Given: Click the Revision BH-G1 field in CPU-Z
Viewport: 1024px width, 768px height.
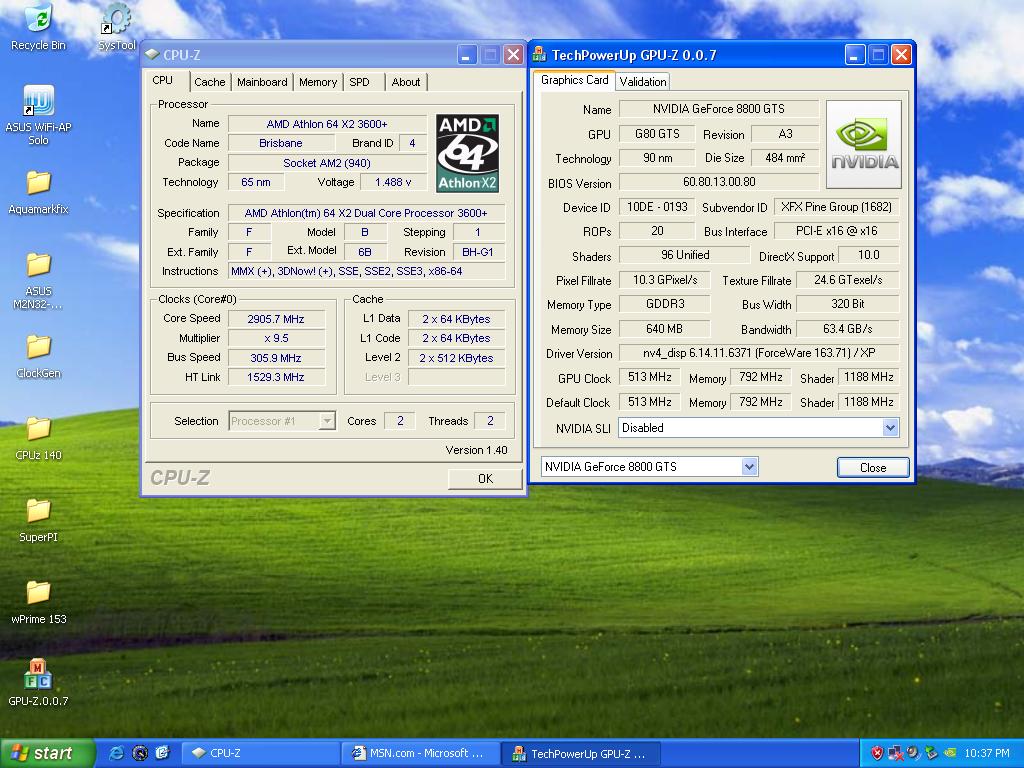Looking at the screenshot, I should [x=478, y=252].
